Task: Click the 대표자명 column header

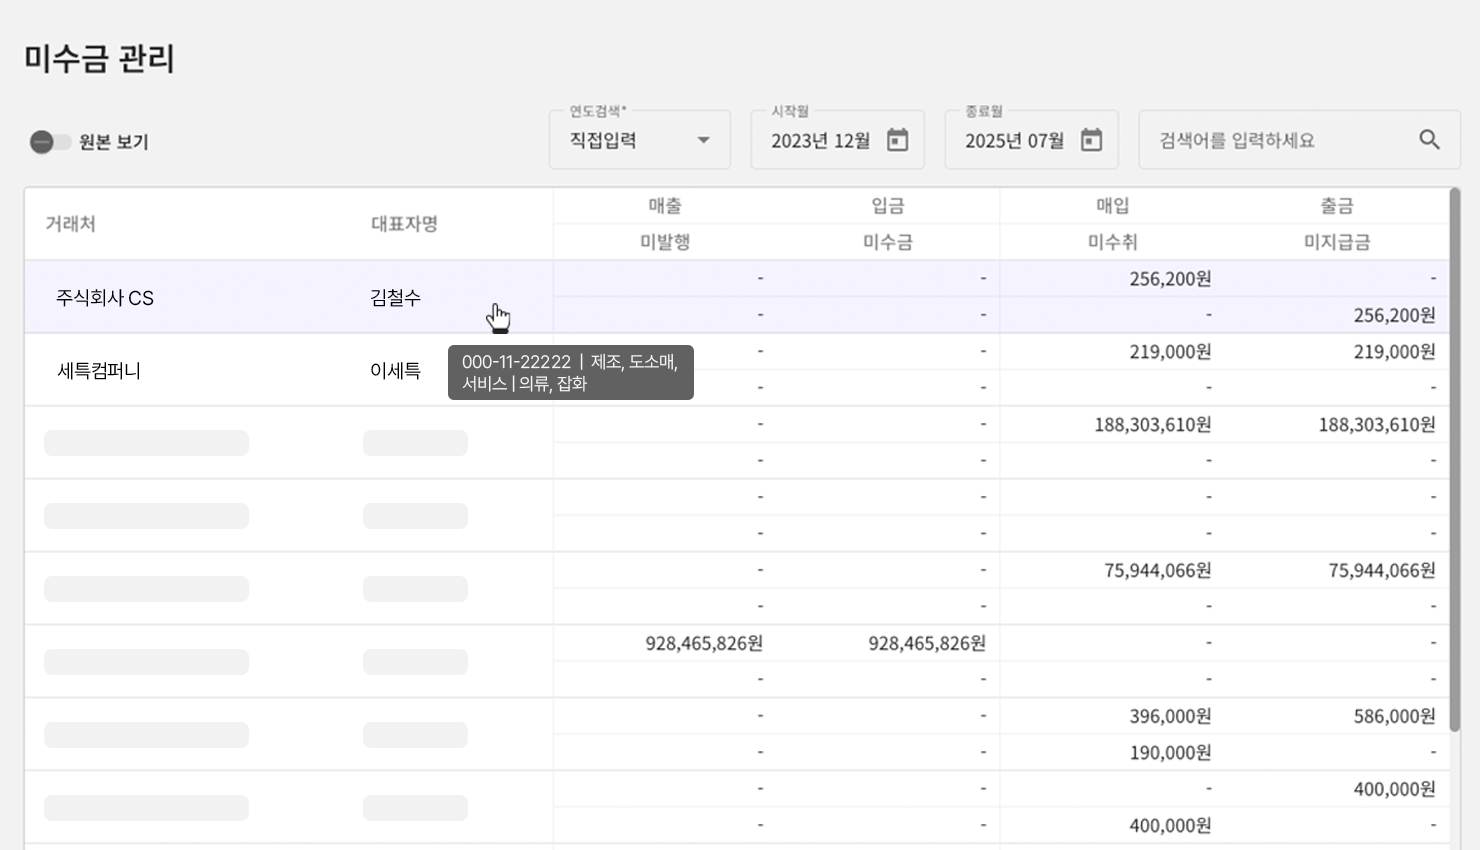Action: (404, 224)
